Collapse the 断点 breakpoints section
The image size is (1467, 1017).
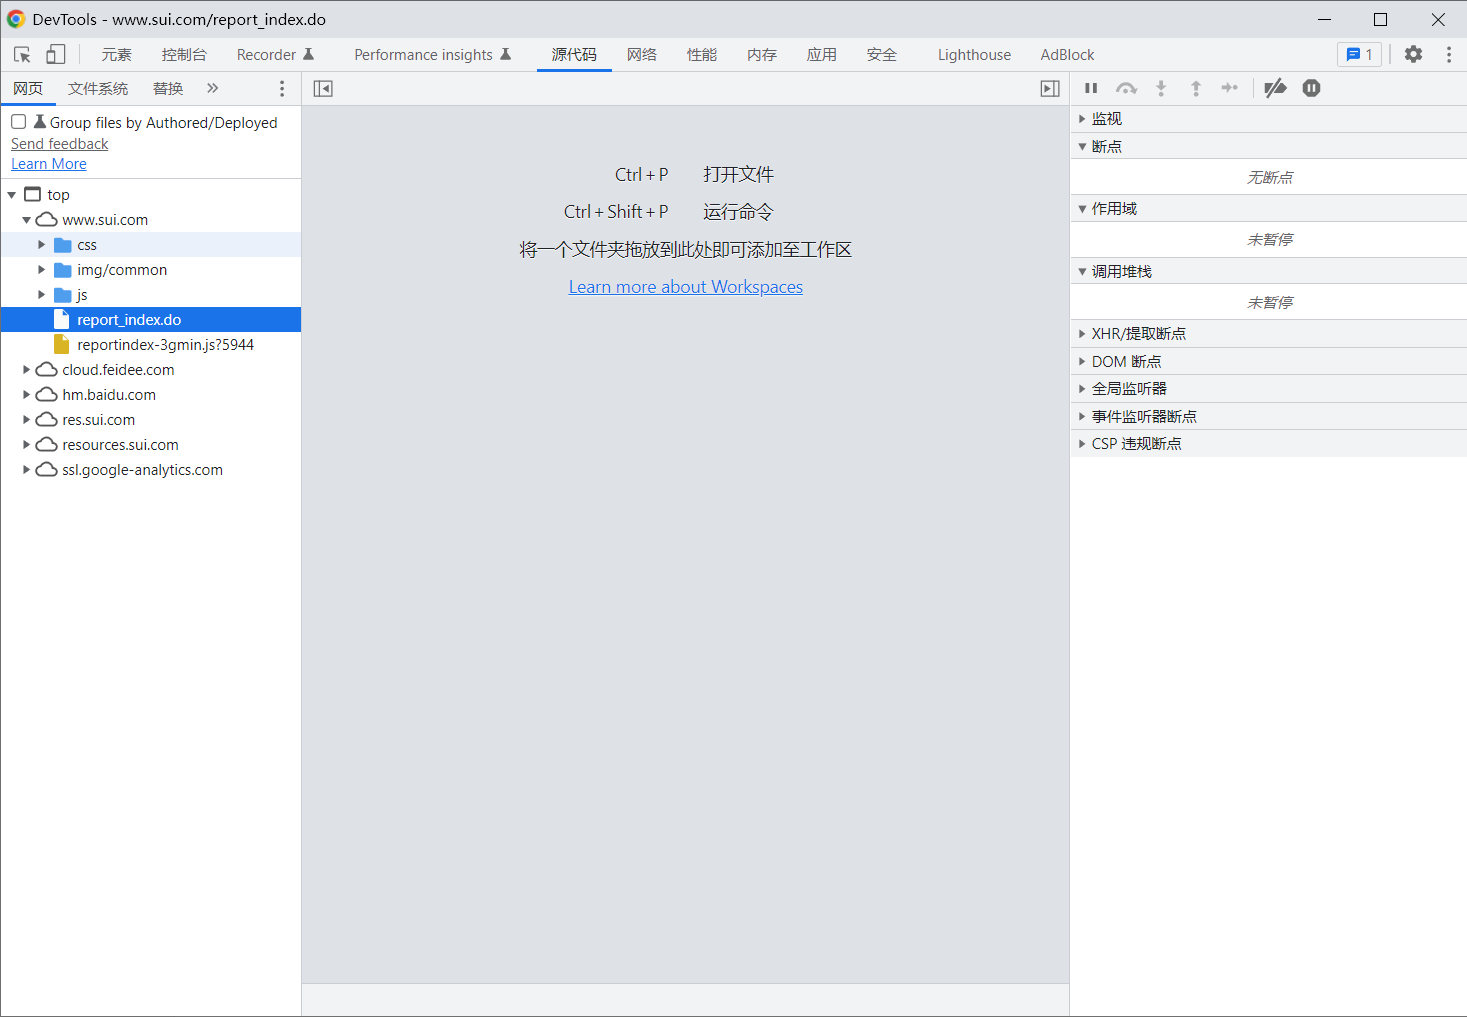(1106, 147)
